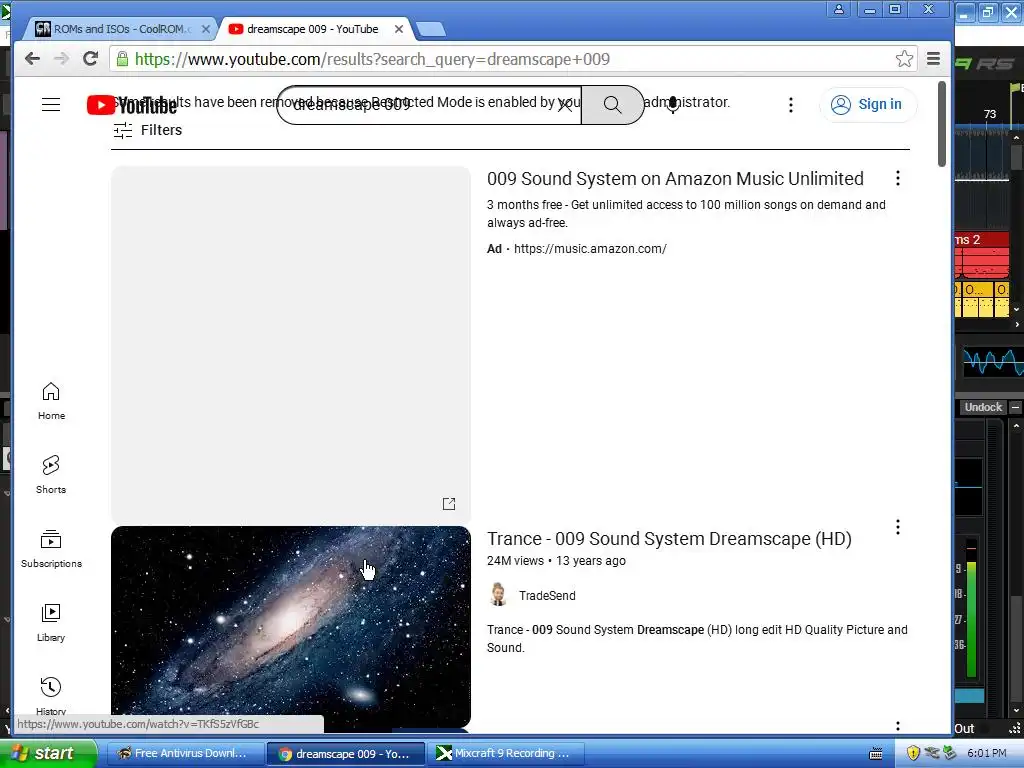Go to Home in the sidebar

[51, 401]
